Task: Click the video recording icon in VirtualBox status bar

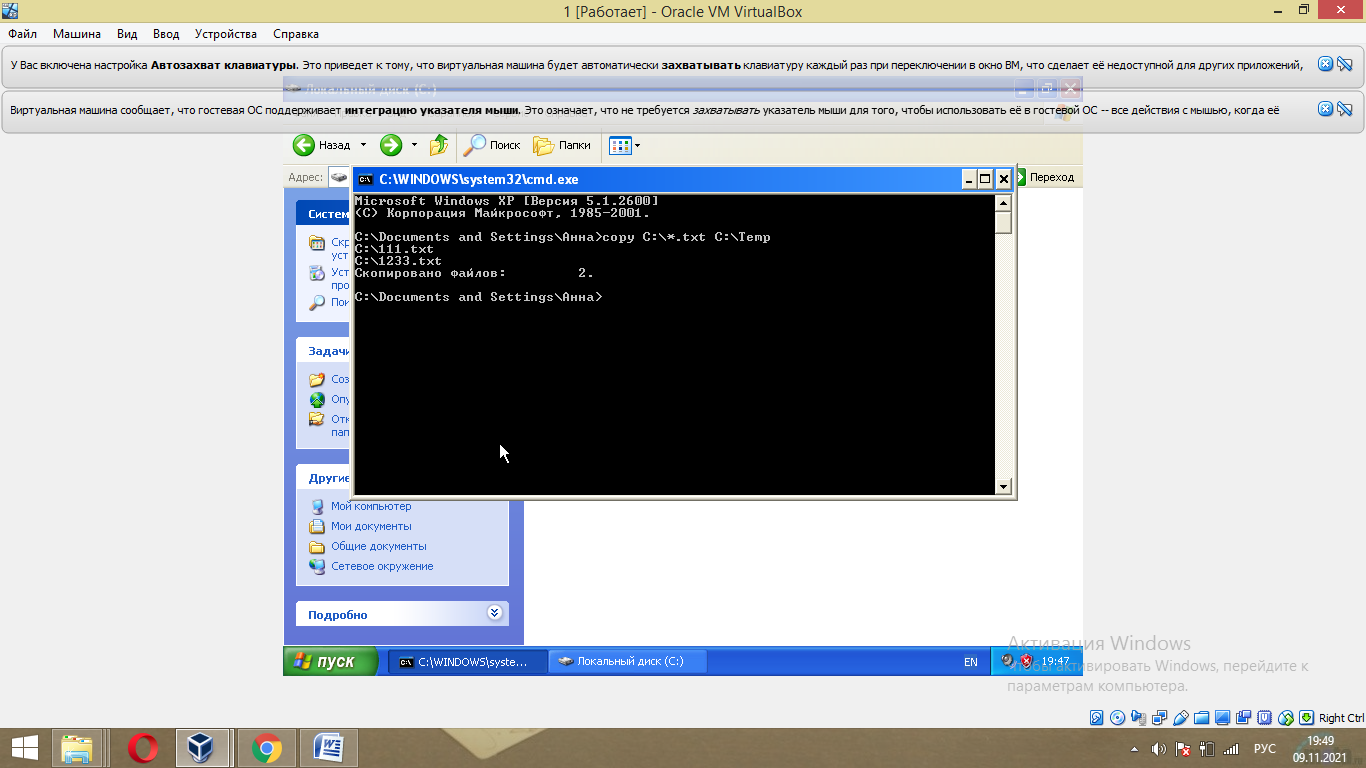Action: (1243, 718)
